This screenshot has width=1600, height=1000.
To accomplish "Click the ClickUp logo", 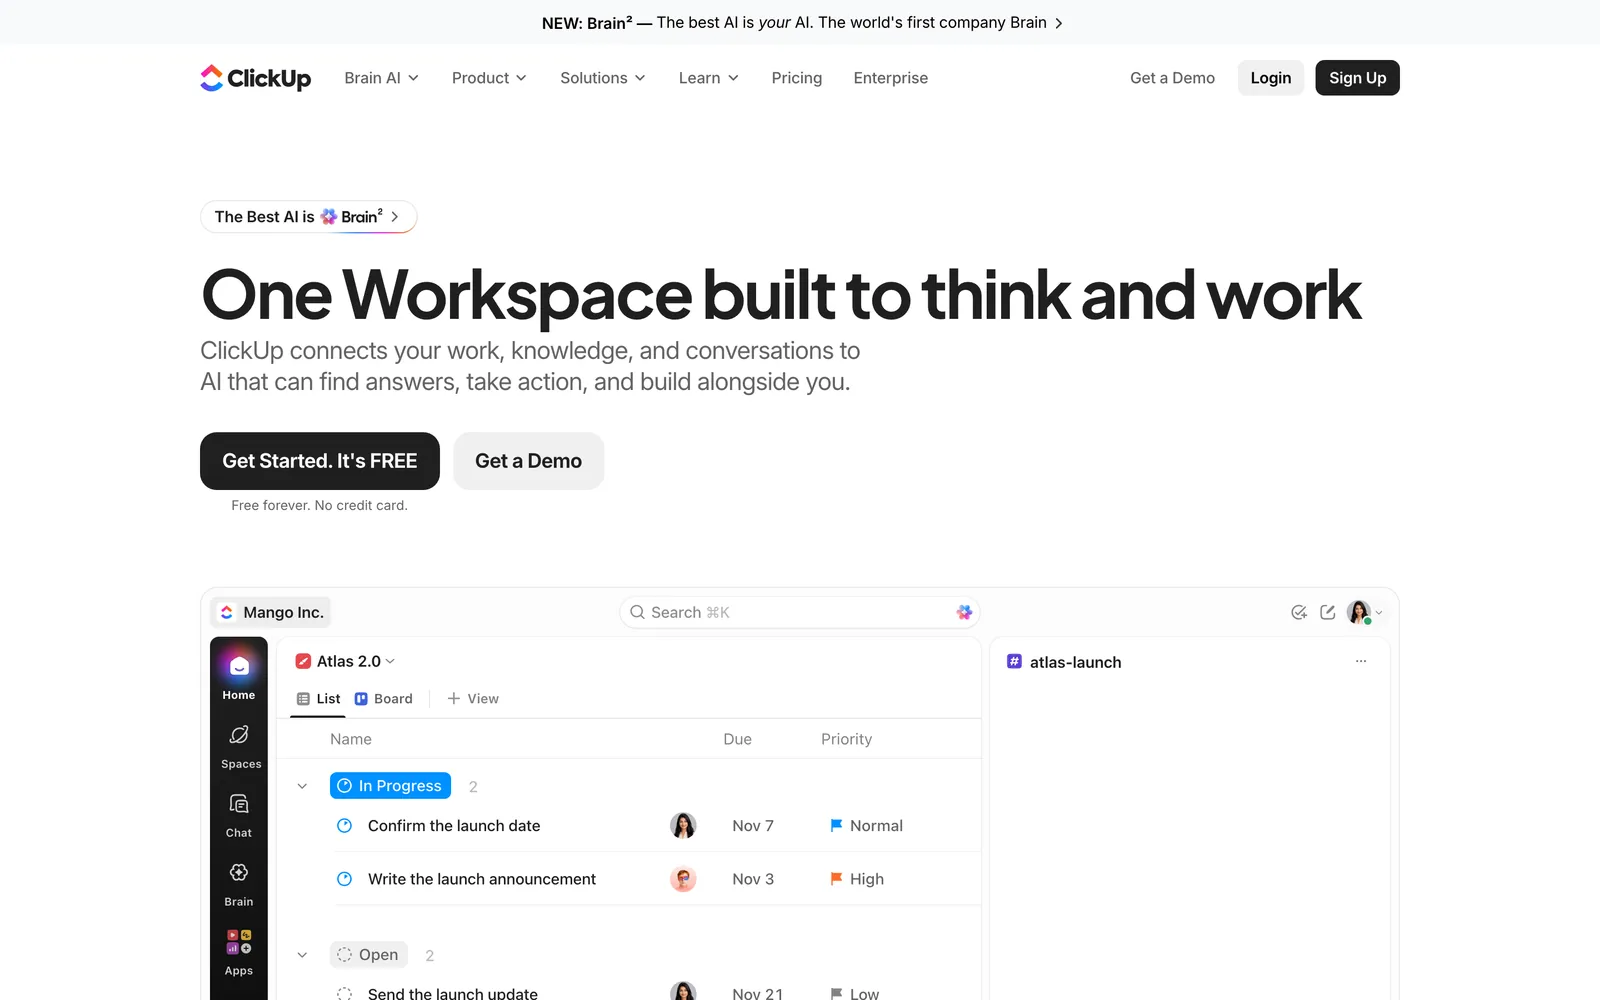I will coord(256,78).
